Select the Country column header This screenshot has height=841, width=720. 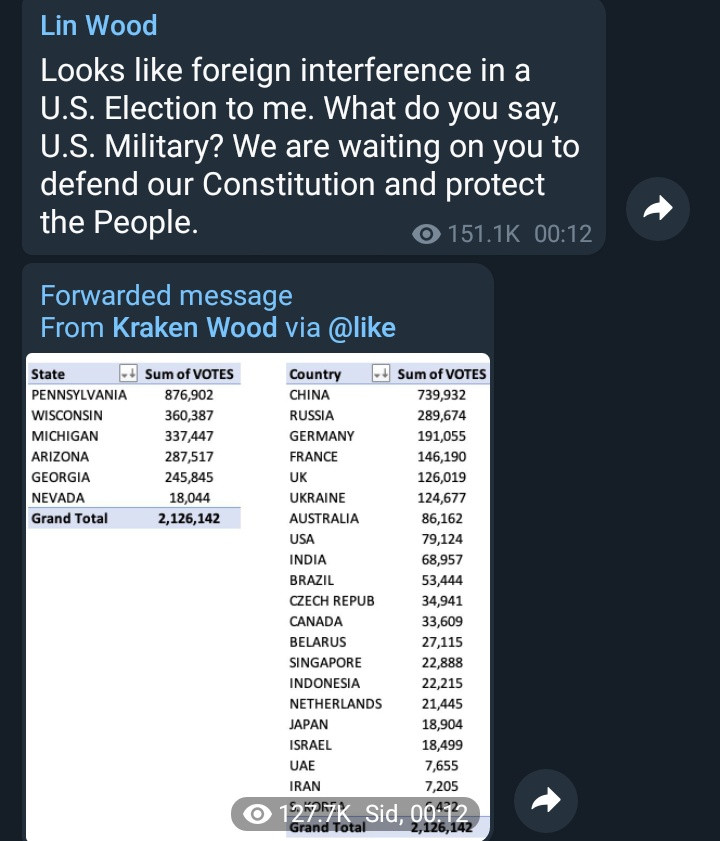point(315,374)
